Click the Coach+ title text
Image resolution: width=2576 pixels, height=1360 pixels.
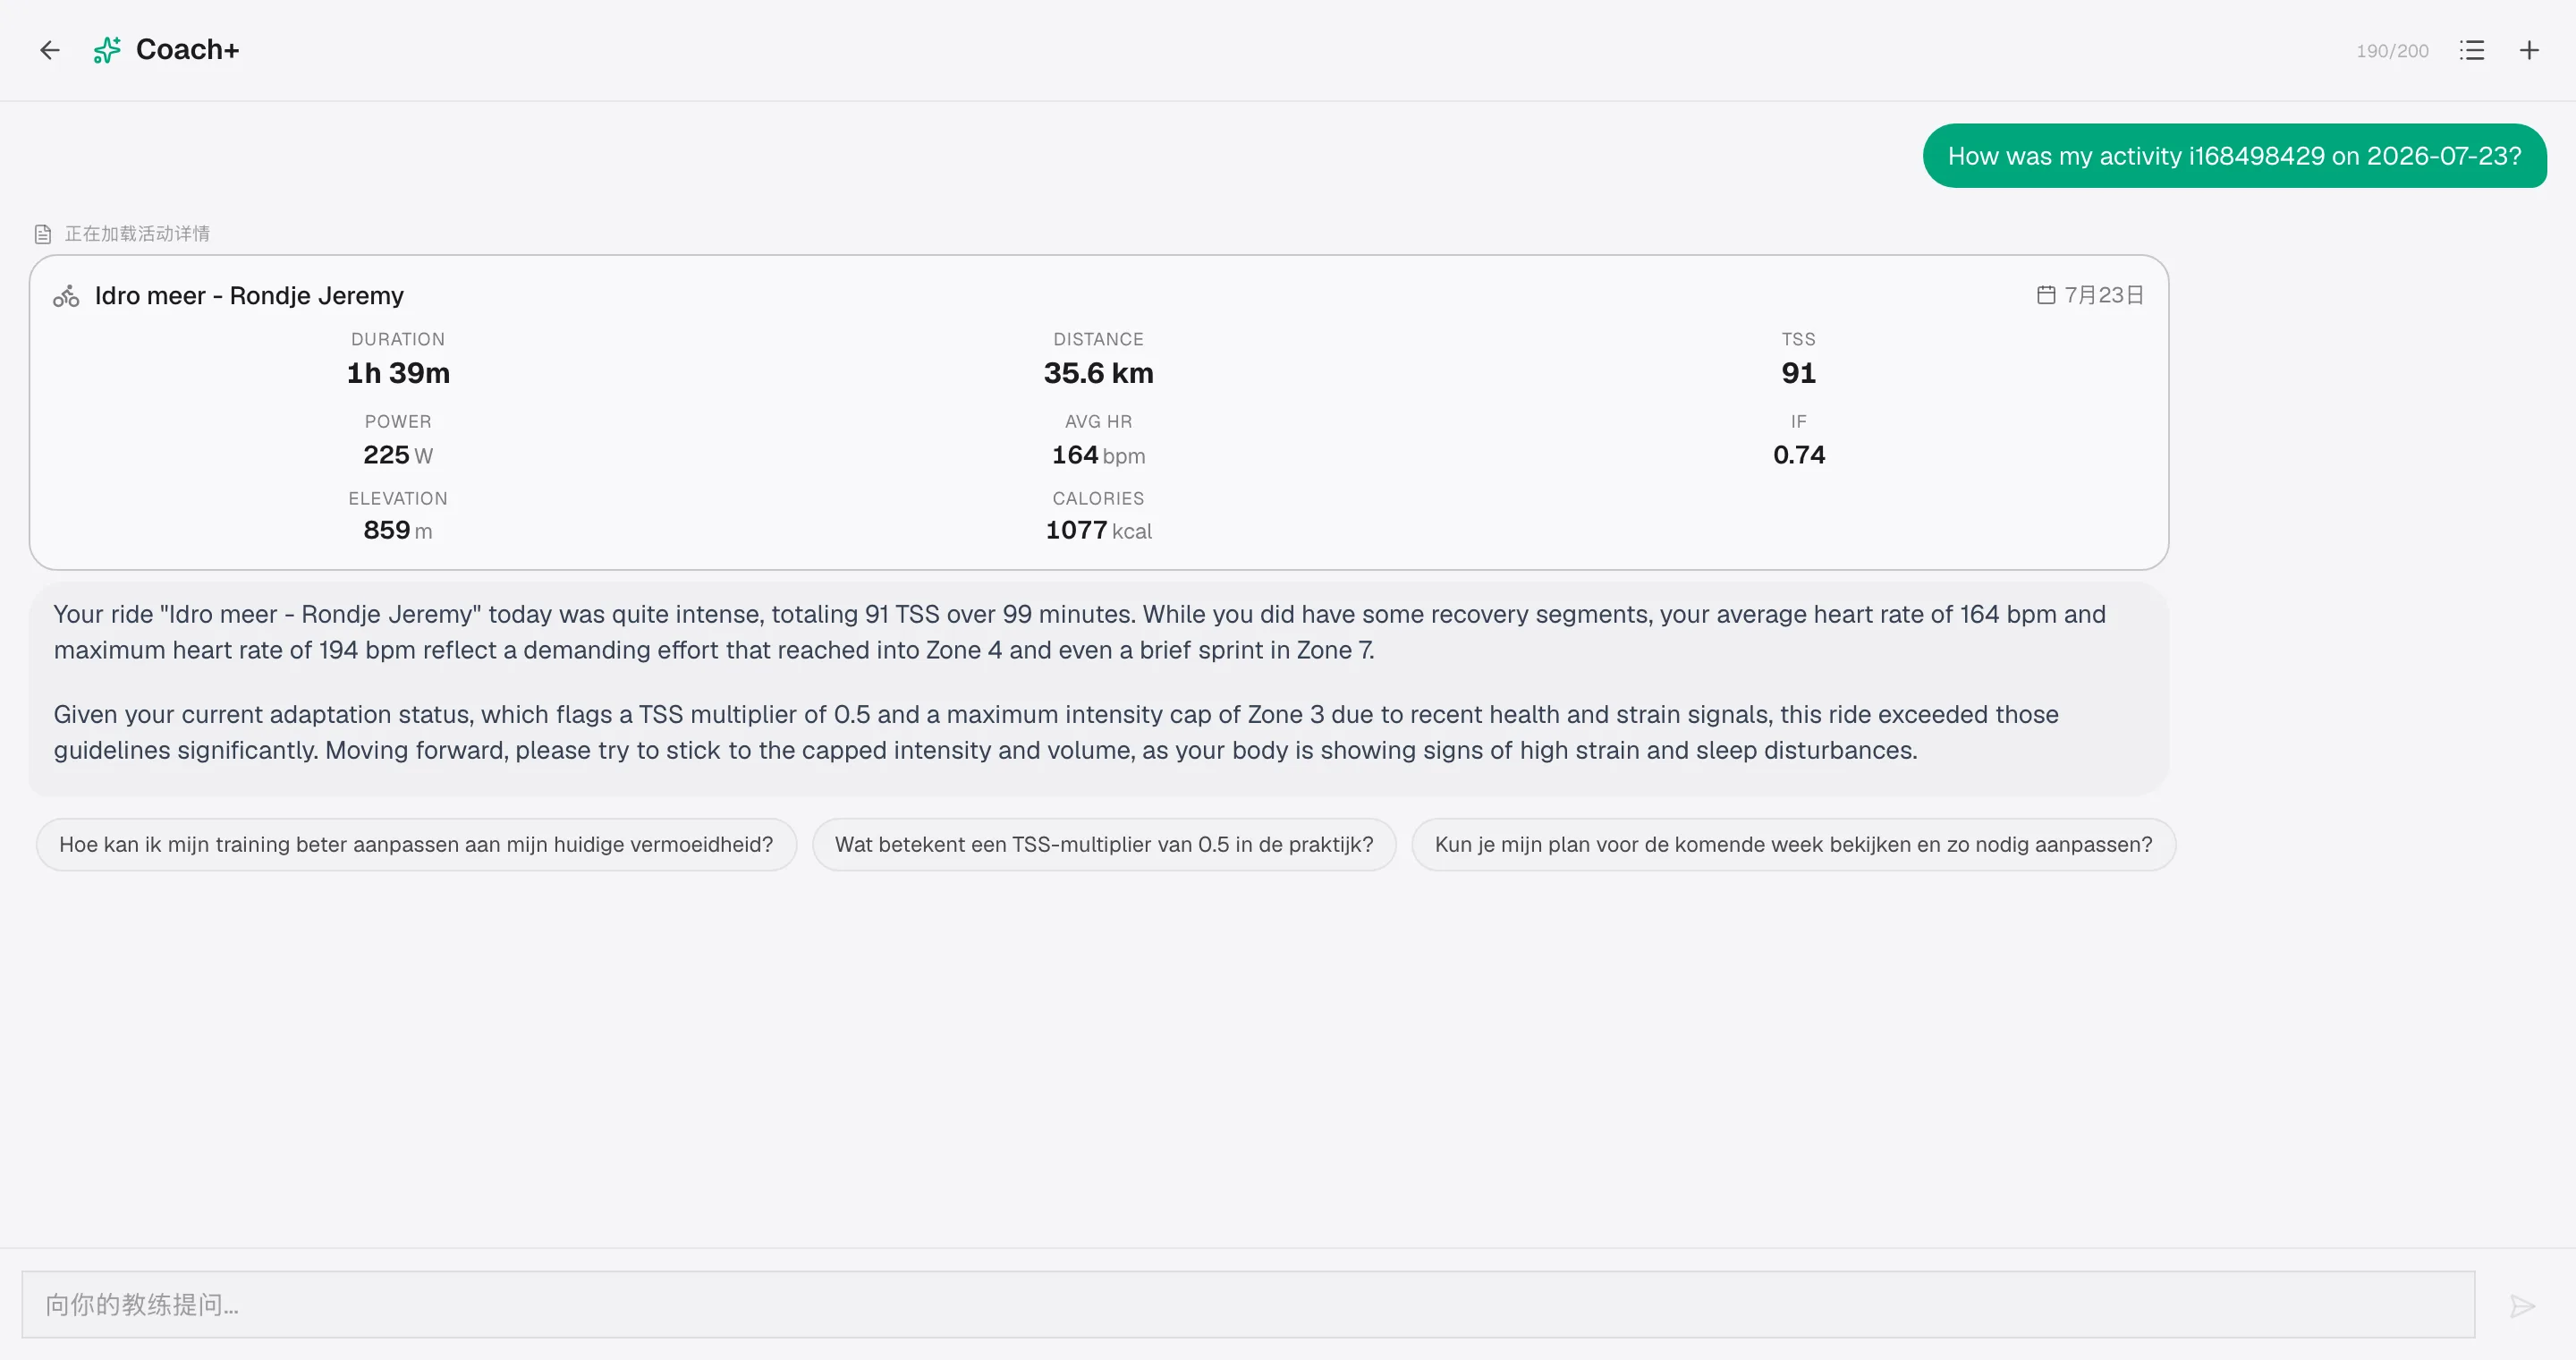click(x=187, y=50)
